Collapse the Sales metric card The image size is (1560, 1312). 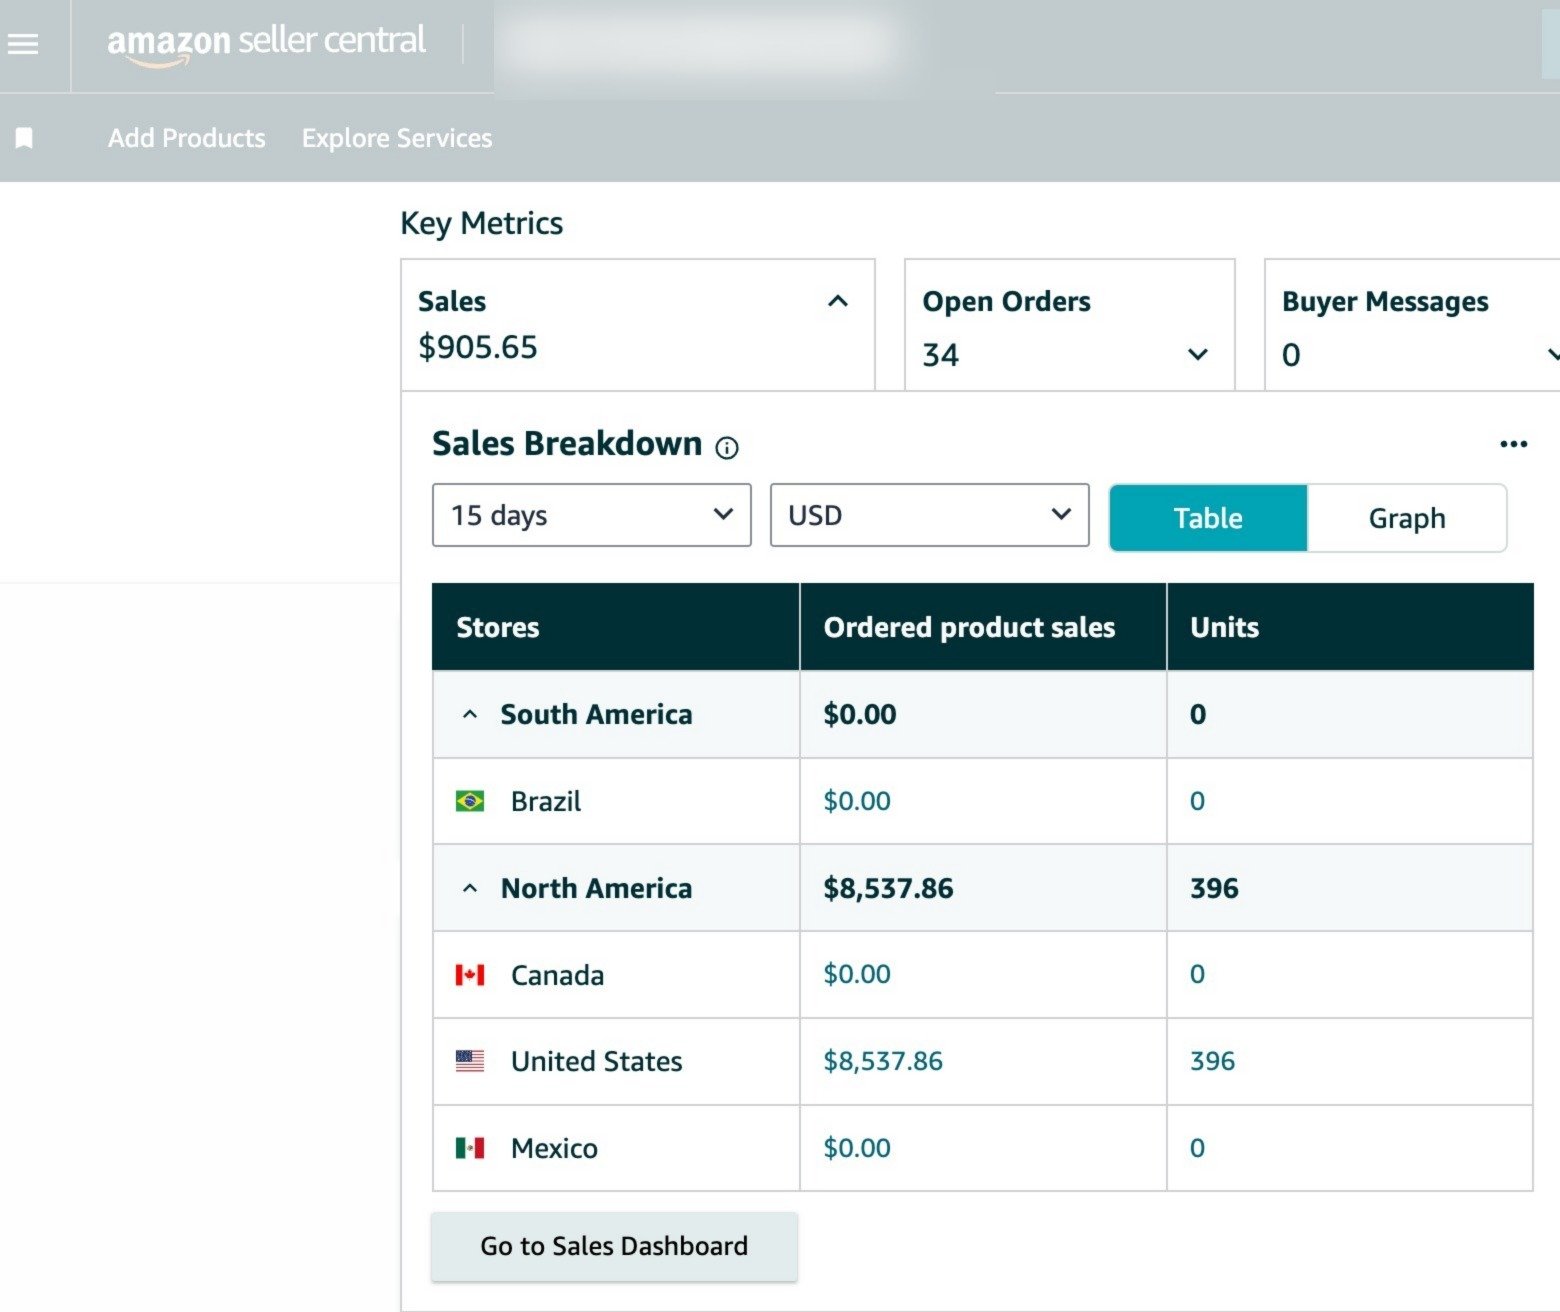(x=838, y=302)
